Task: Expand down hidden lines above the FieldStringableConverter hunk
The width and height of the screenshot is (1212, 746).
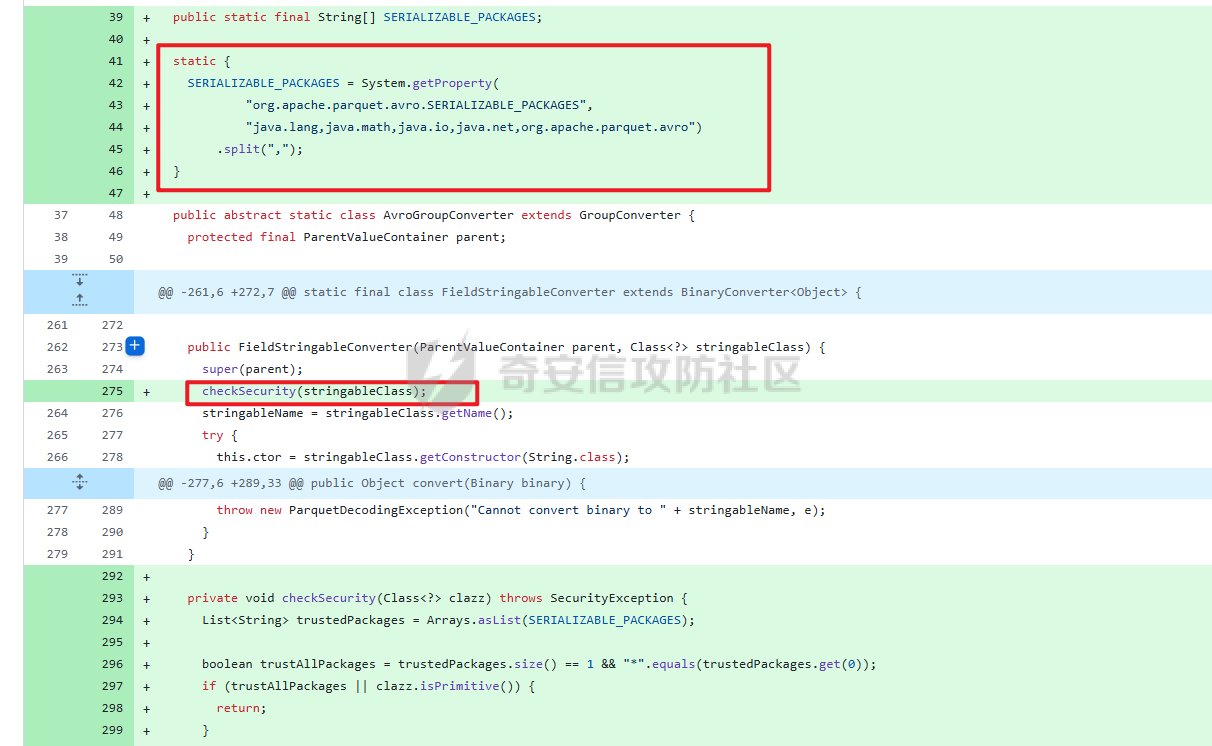Action: (x=80, y=280)
